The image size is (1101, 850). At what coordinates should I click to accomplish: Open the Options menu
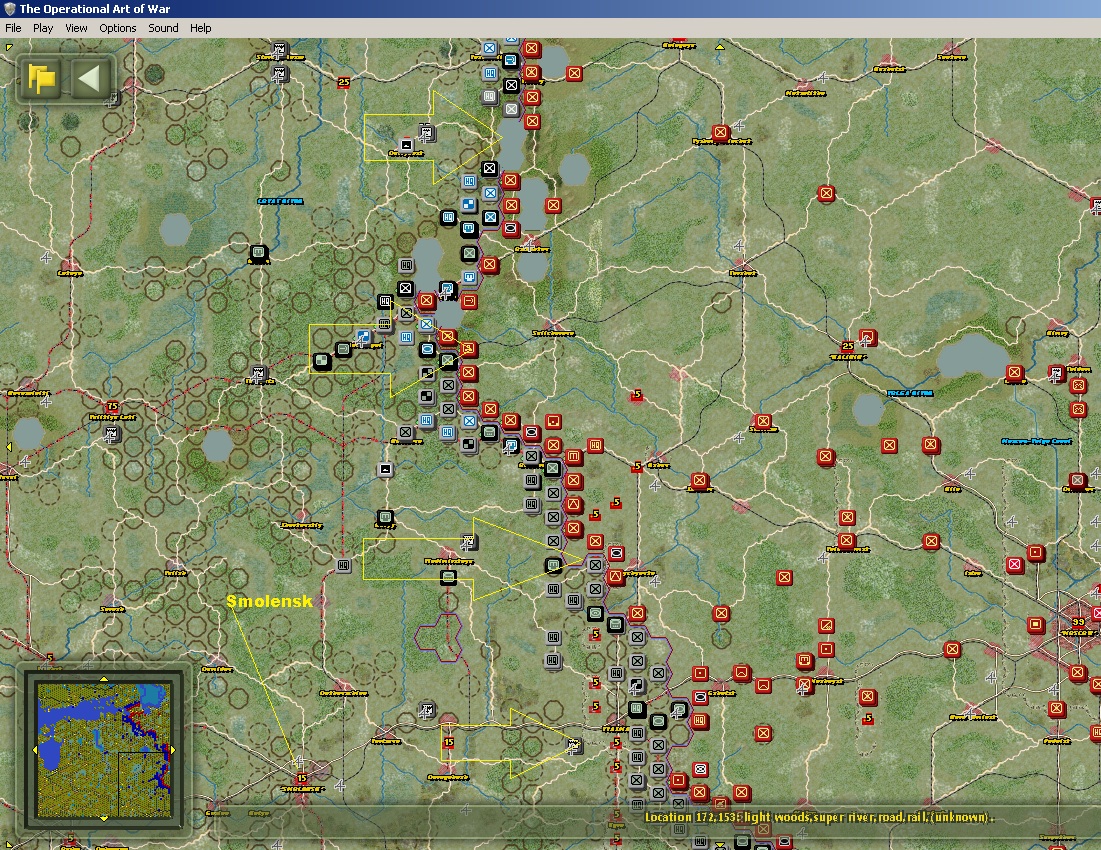117,28
